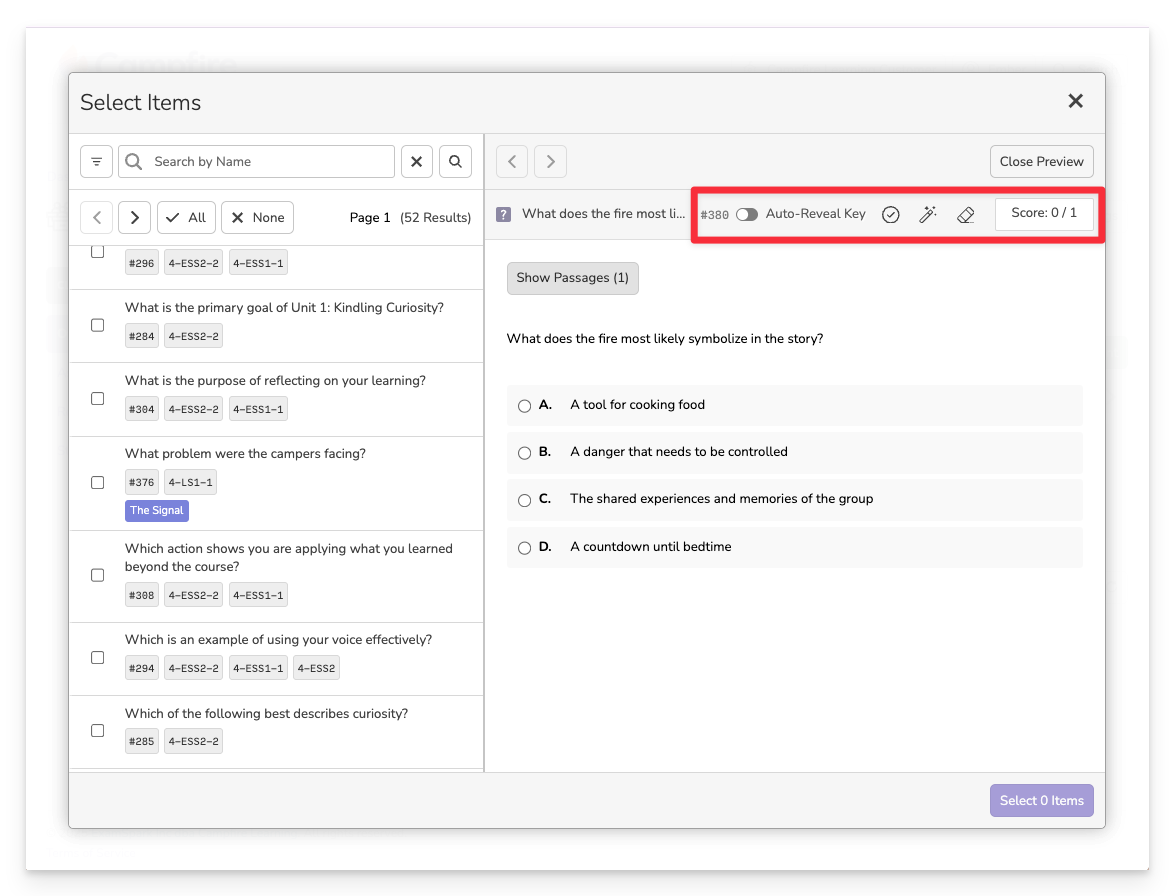Close the Select Items dialog
1175x896 pixels.
(x=1075, y=101)
